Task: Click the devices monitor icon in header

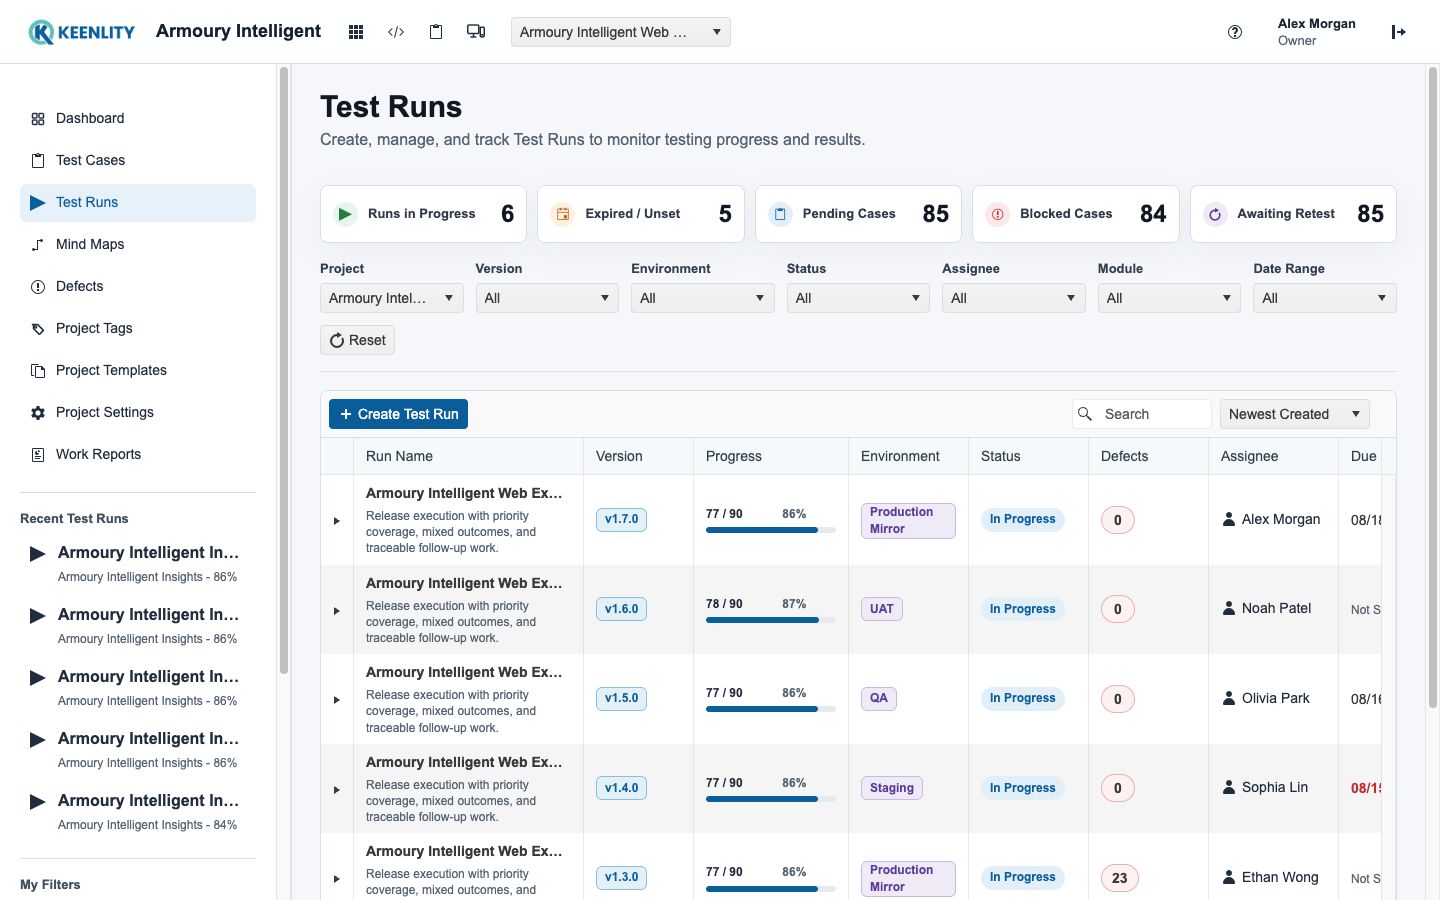Action: [x=476, y=32]
